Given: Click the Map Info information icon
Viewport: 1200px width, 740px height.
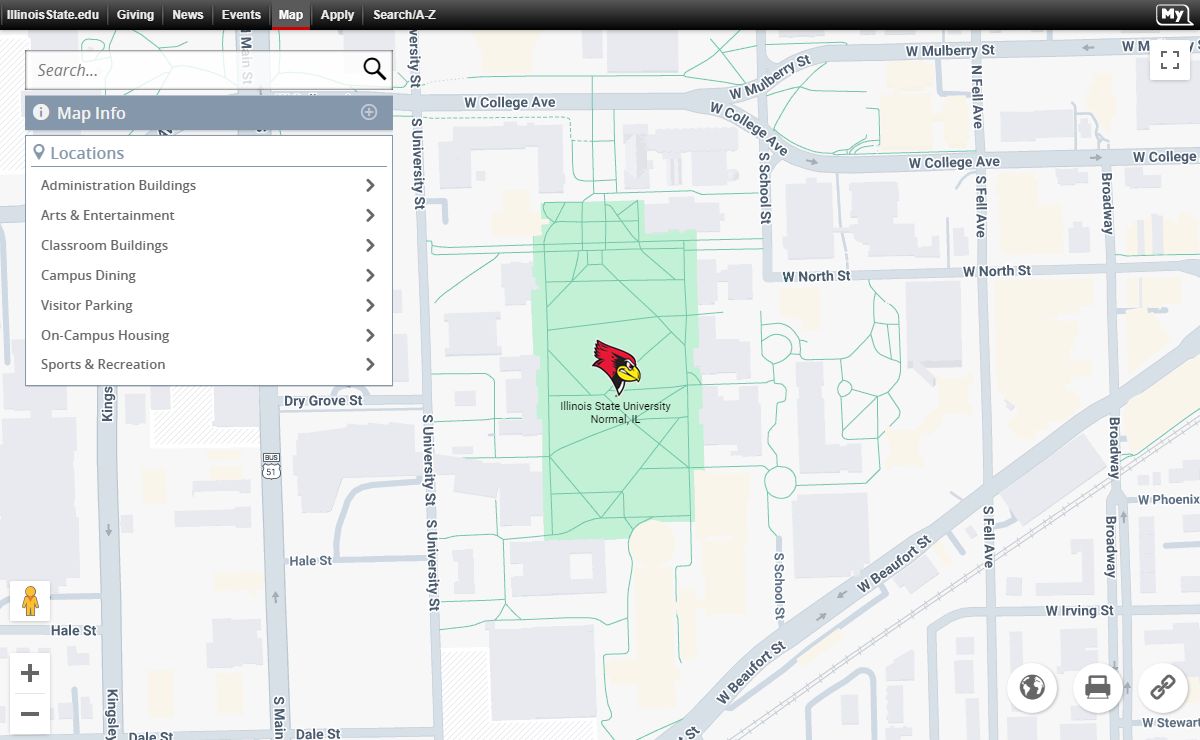Looking at the screenshot, I should (x=41, y=113).
